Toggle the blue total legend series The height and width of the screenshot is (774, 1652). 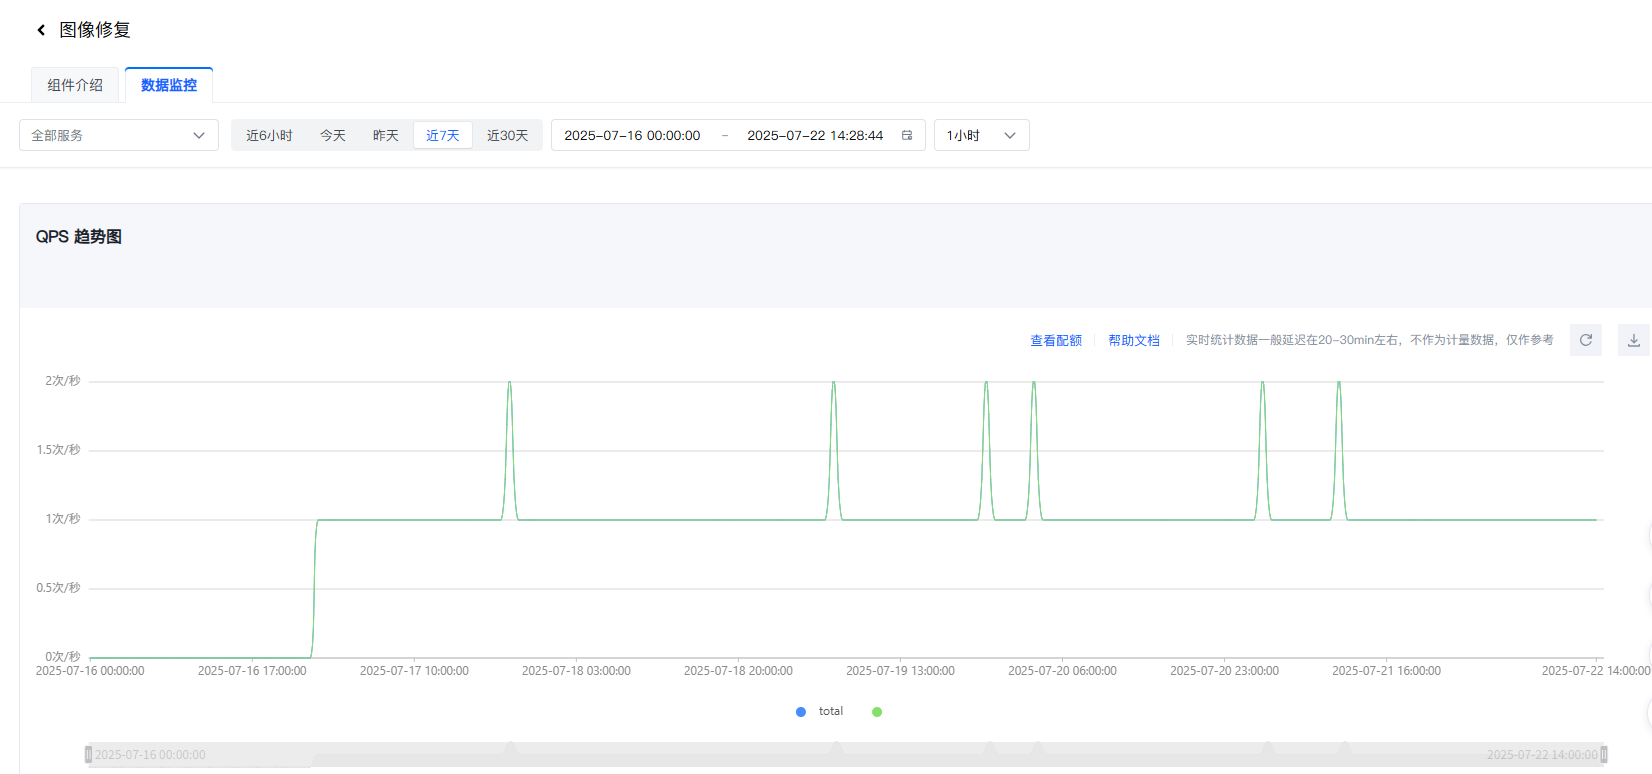click(820, 712)
